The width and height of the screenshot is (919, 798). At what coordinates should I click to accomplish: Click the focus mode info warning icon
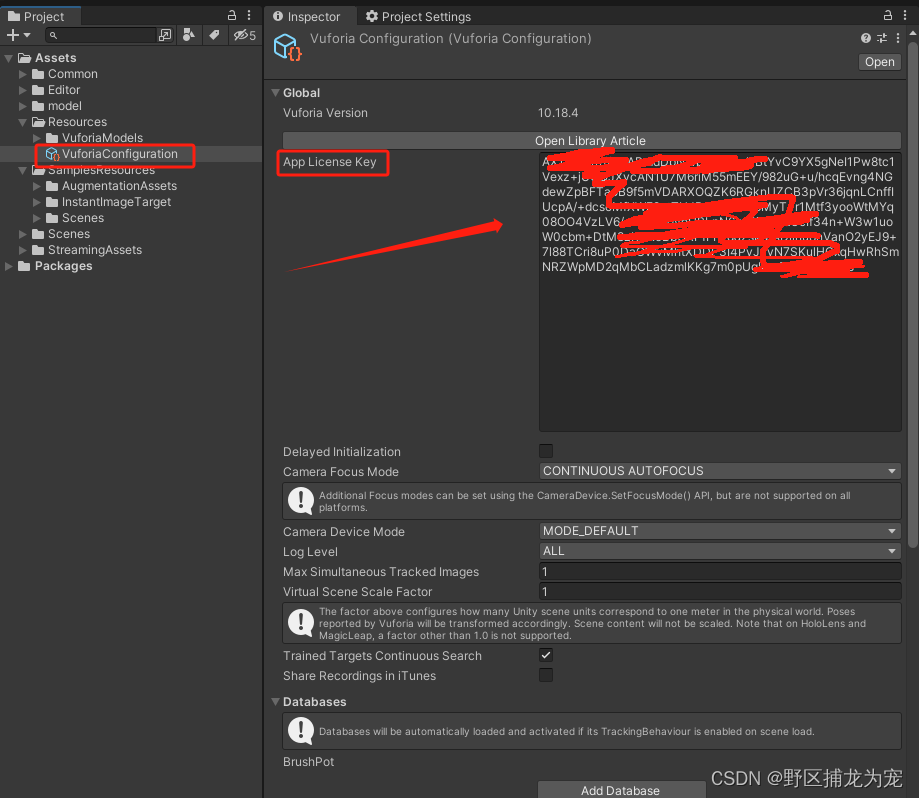pos(301,501)
